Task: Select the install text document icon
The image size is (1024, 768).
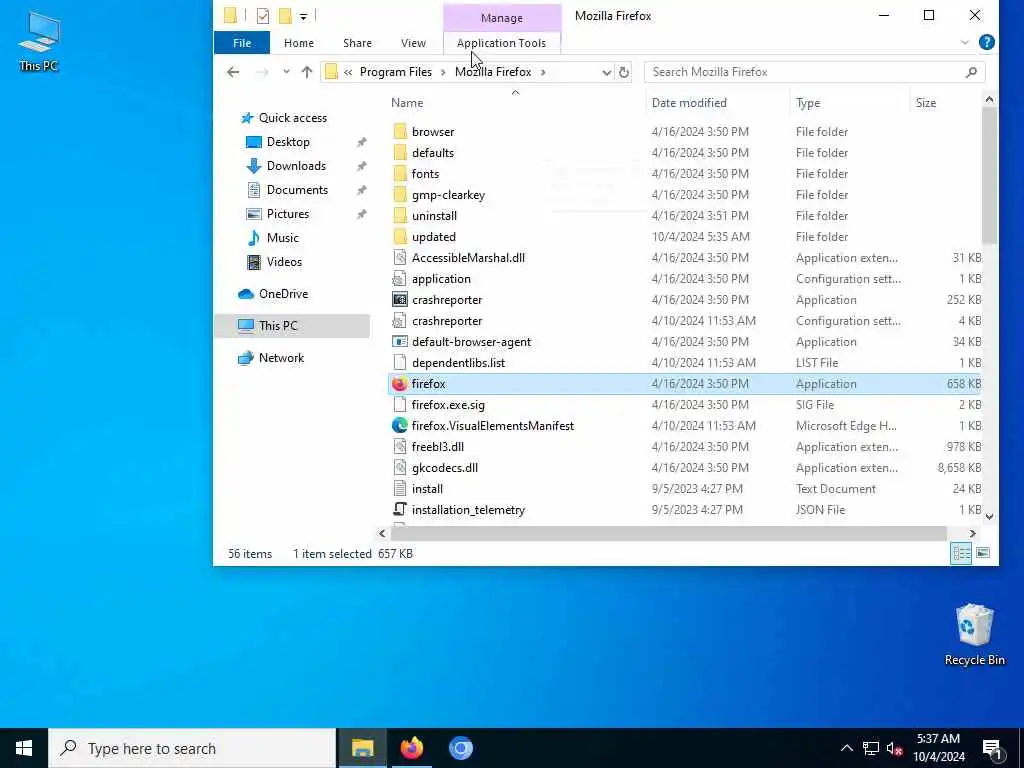Action: [400, 488]
